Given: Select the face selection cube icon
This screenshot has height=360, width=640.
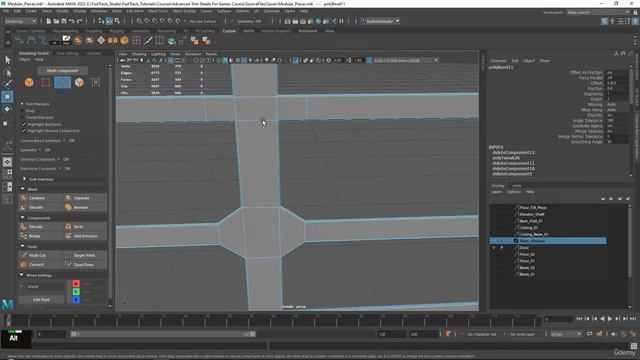Looking at the screenshot, I should tap(79, 82).
